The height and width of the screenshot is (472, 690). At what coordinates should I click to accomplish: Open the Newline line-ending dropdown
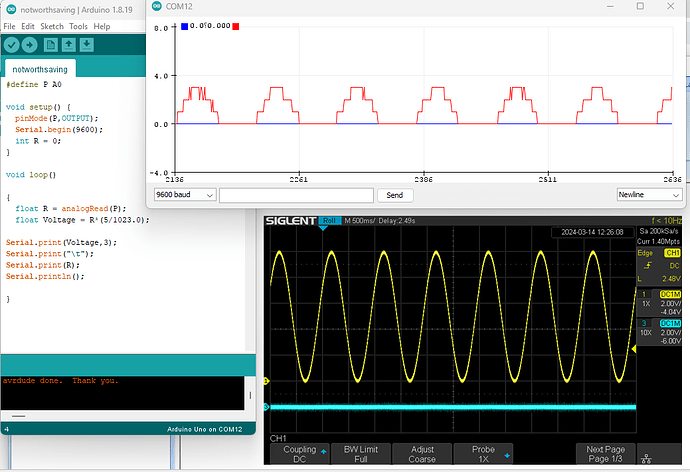click(648, 195)
